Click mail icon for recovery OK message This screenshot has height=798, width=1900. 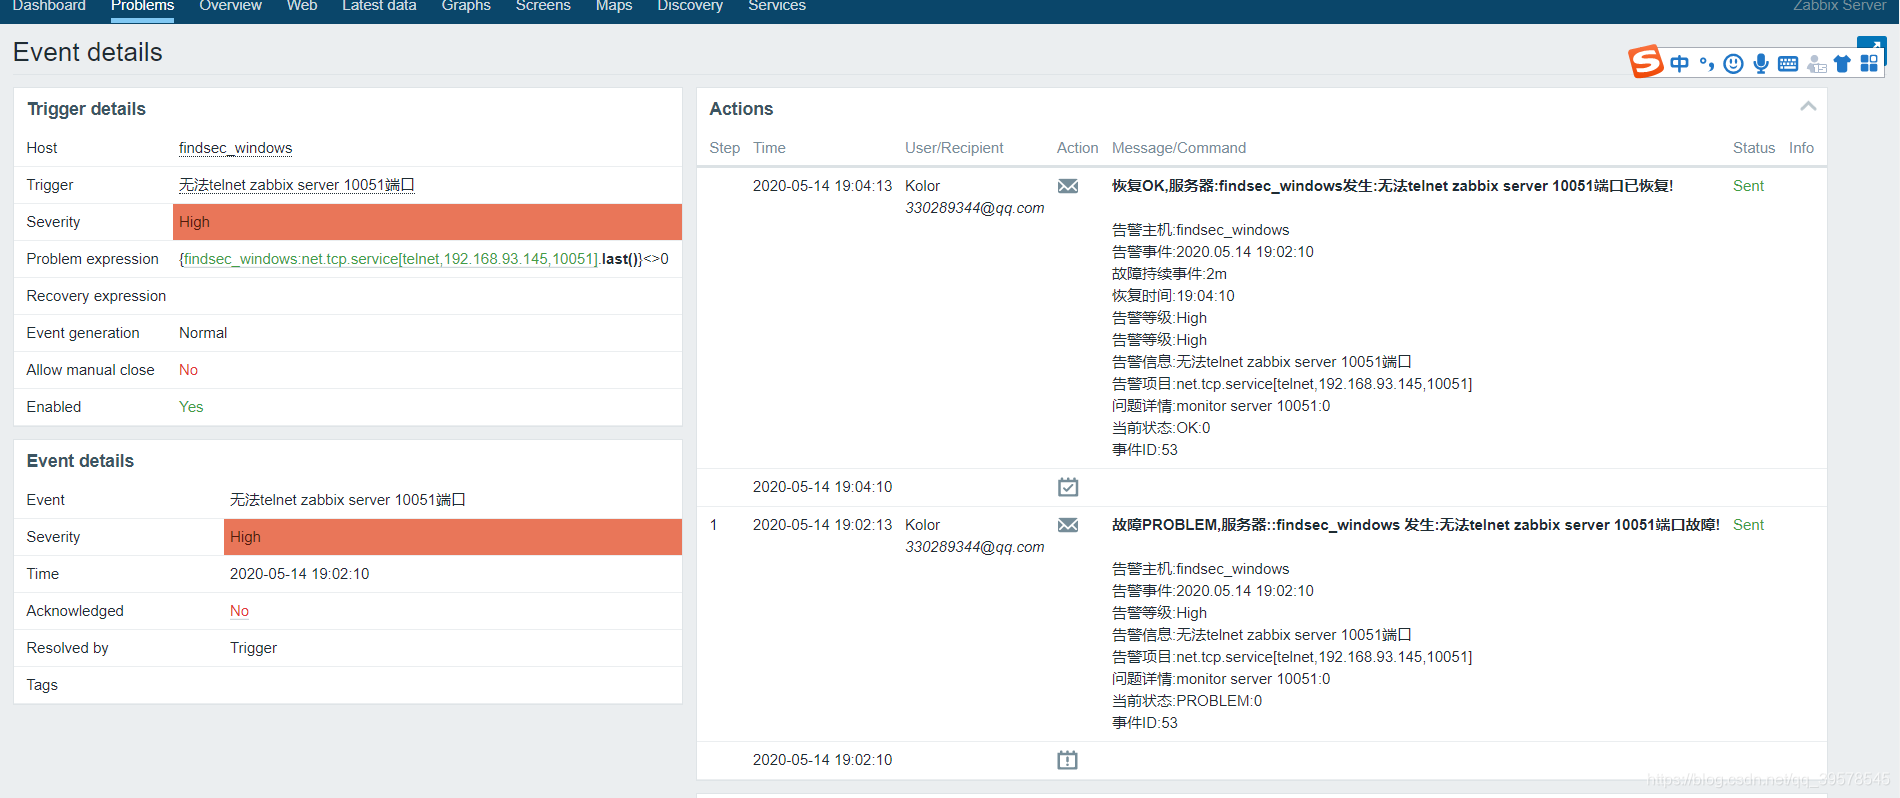[x=1068, y=186]
